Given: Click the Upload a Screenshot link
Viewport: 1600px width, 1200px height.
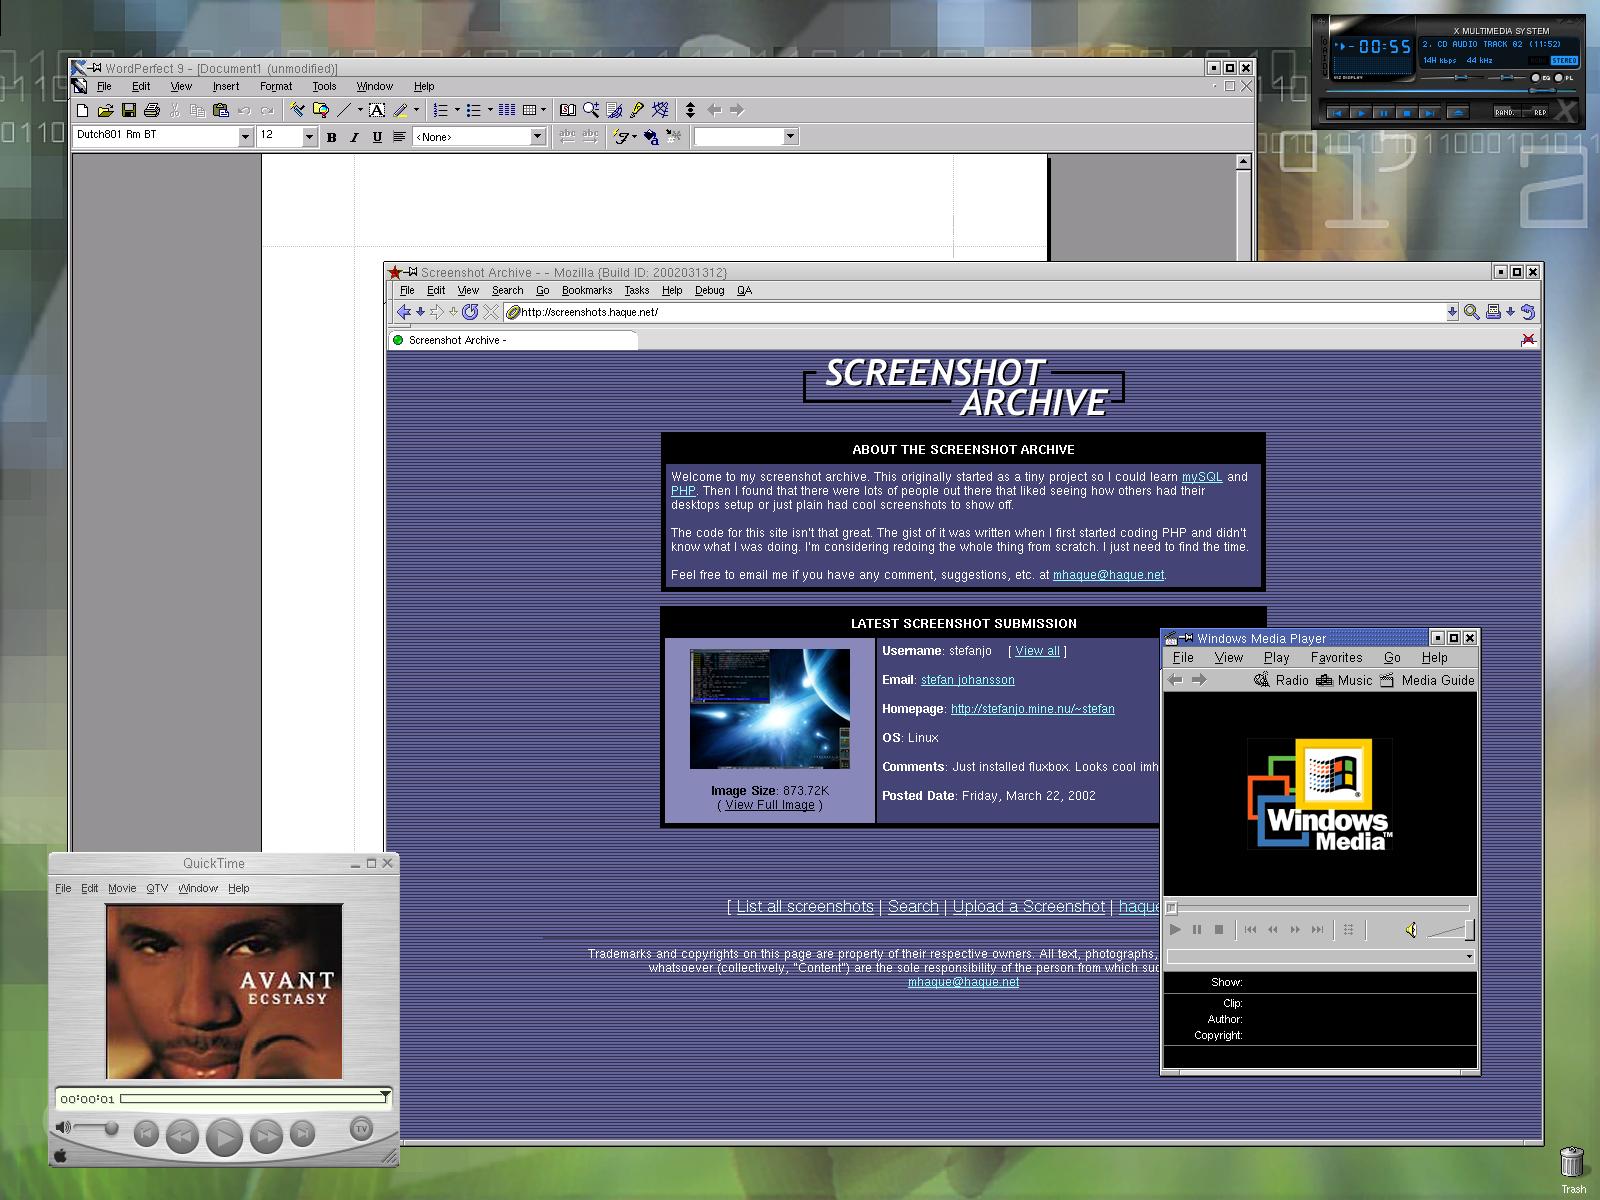Looking at the screenshot, I should point(1029,907).
